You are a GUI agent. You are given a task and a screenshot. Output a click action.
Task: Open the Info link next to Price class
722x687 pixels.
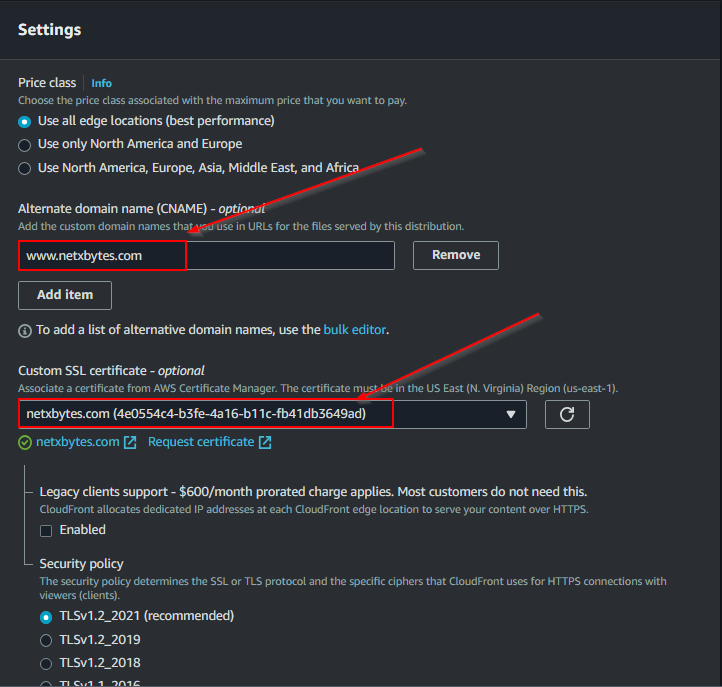102,83
